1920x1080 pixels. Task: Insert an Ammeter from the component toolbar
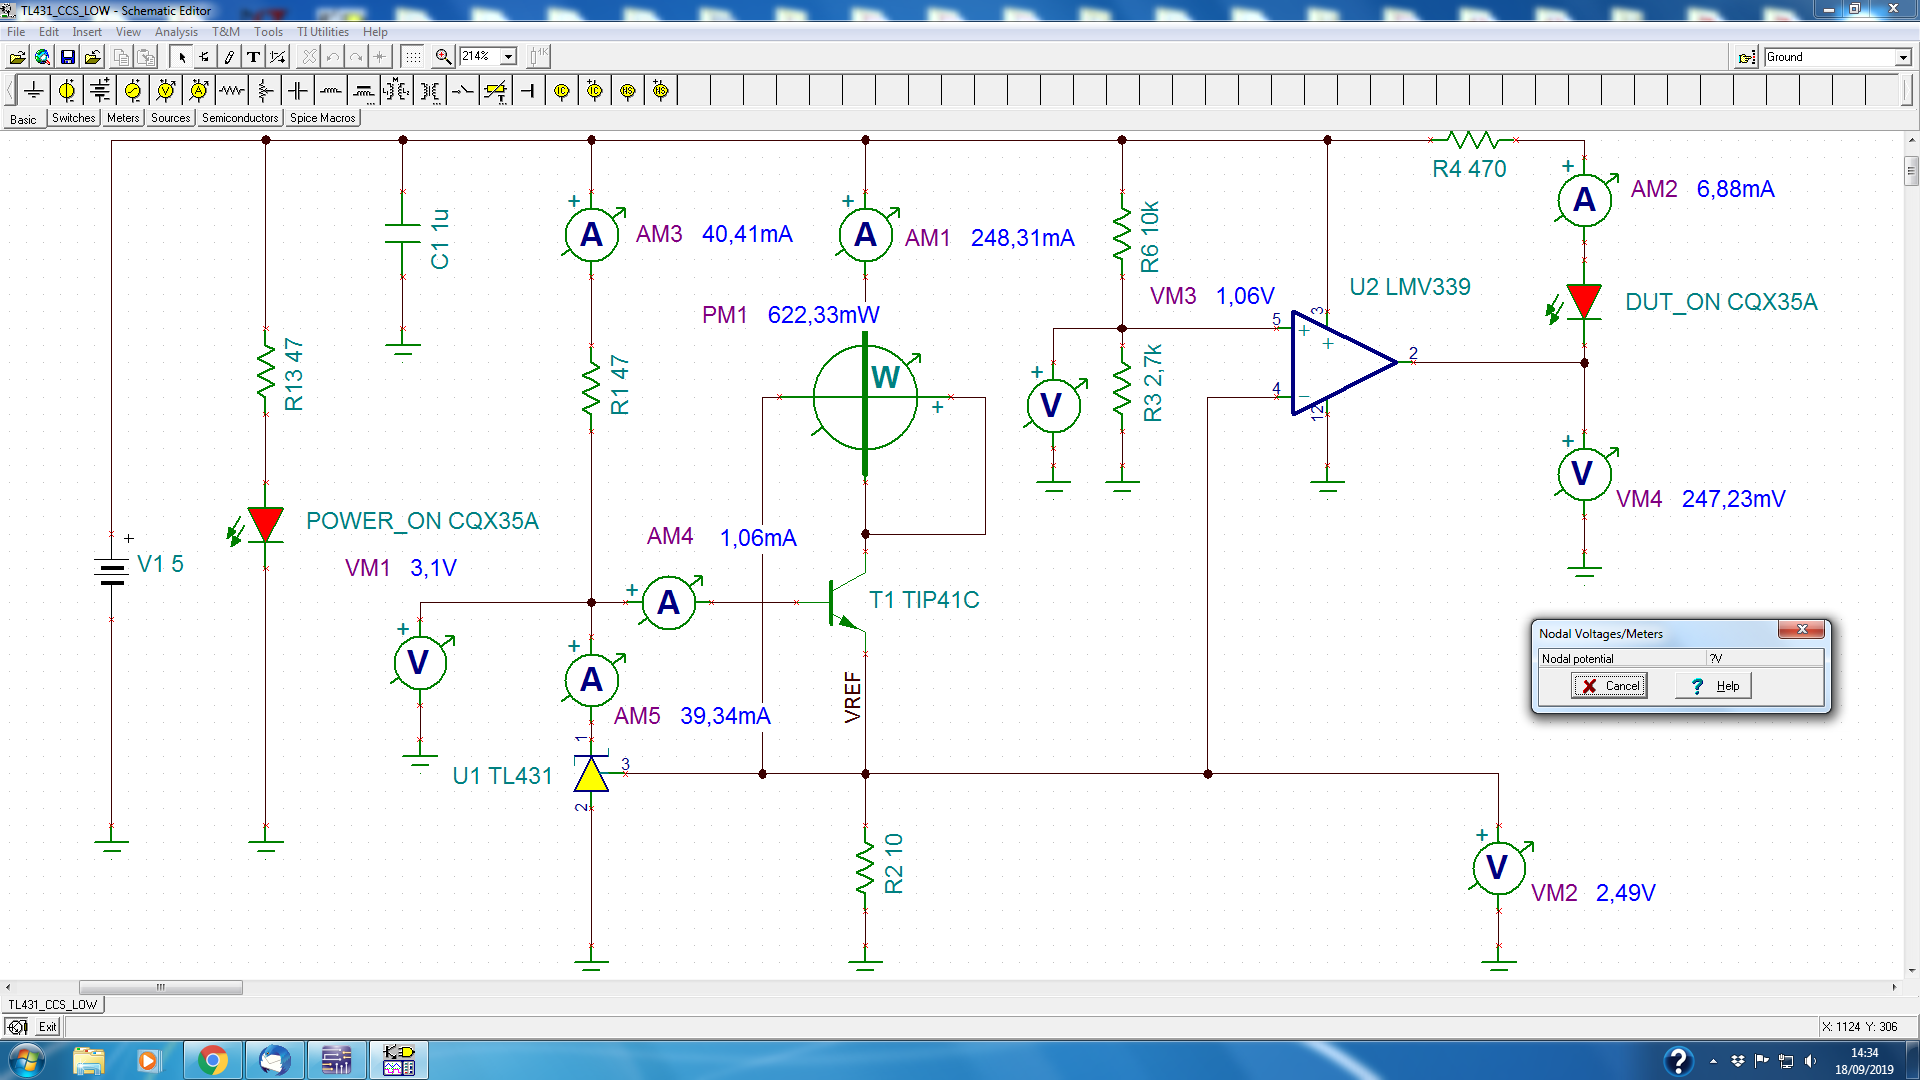tap(199, 91)
